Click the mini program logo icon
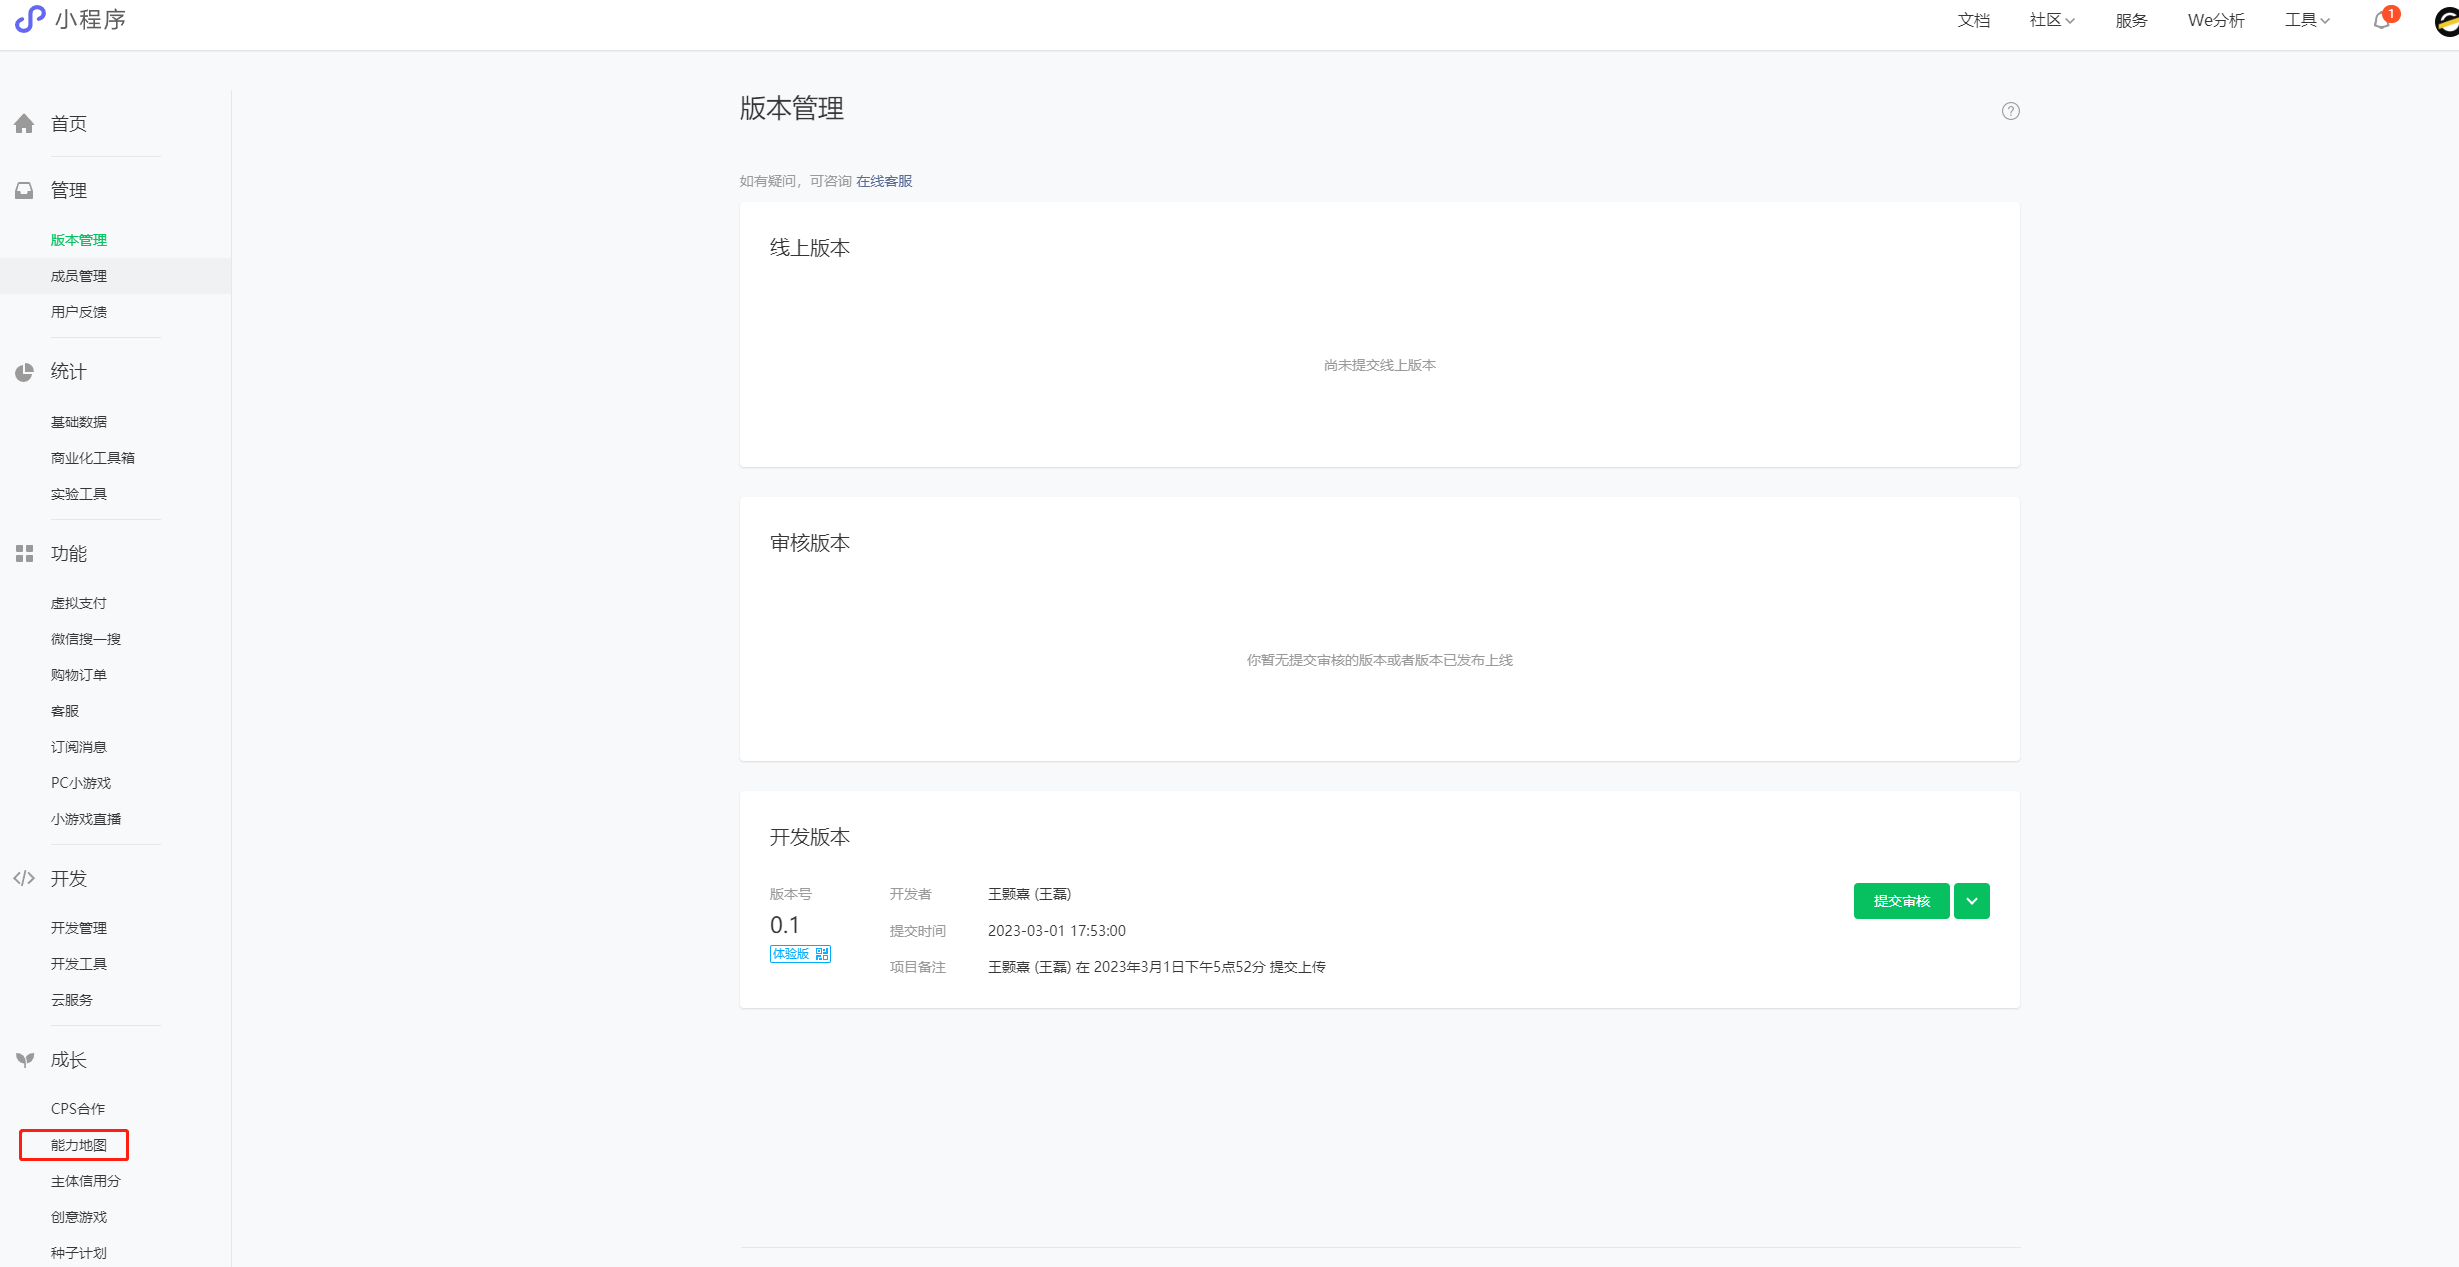Viewport: 2459px width, 1267px height. click(30, 19)
